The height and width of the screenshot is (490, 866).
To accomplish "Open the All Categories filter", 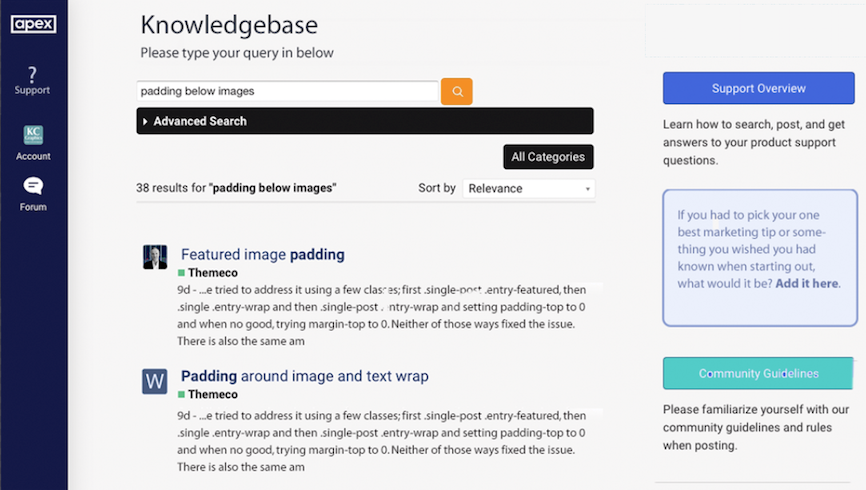I will click(x=547, y=157).
